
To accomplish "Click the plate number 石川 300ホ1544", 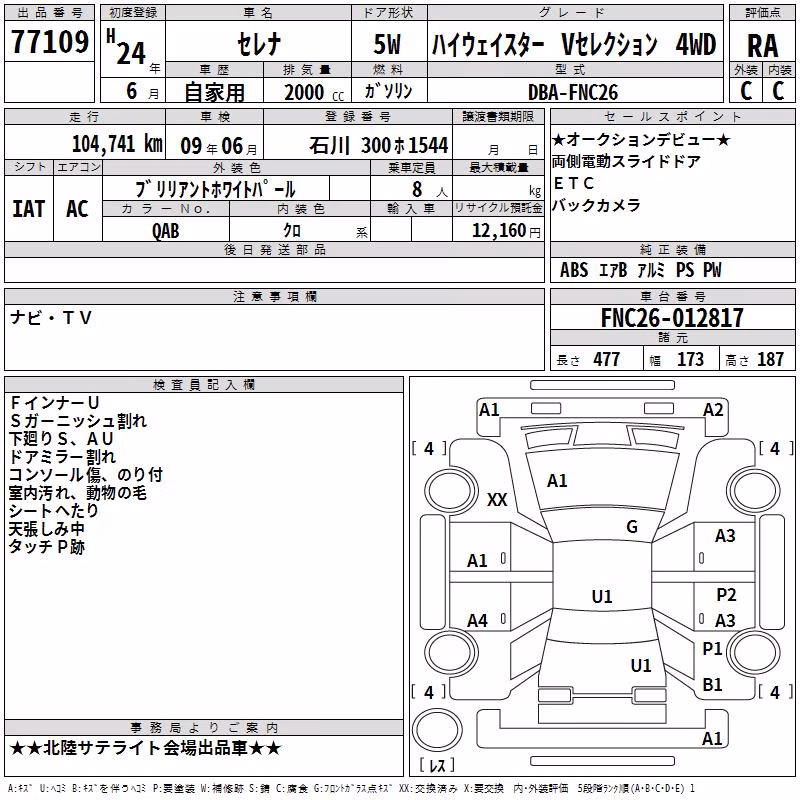I will (379, 146).
